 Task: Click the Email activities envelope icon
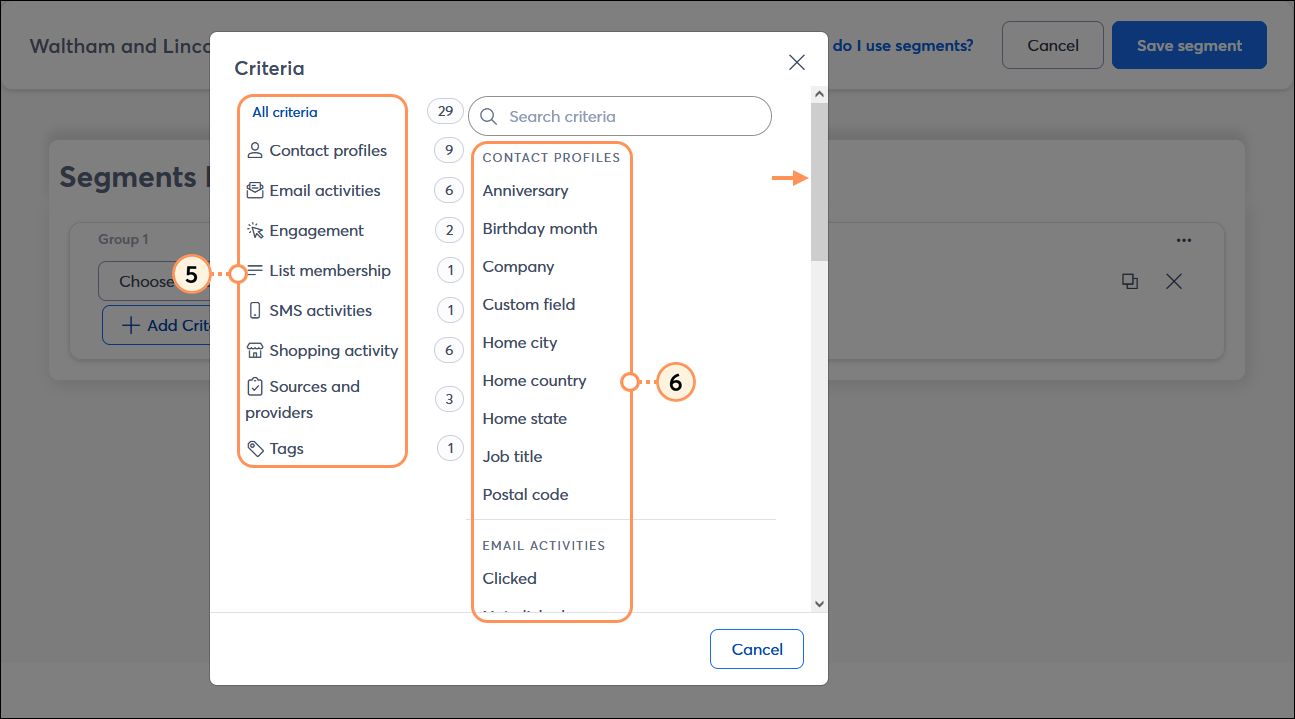click(255, 190)
